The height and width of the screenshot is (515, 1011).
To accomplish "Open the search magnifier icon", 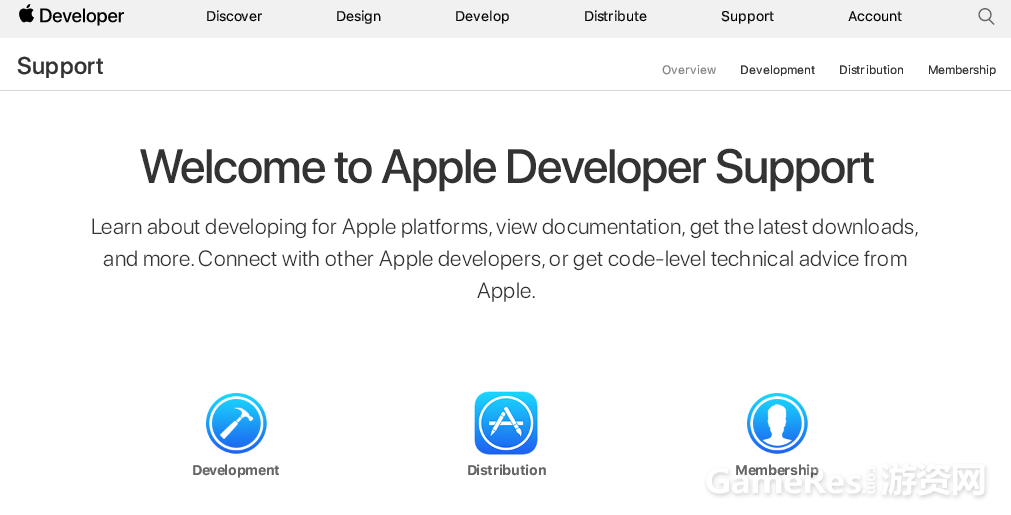I will [986, 16].
